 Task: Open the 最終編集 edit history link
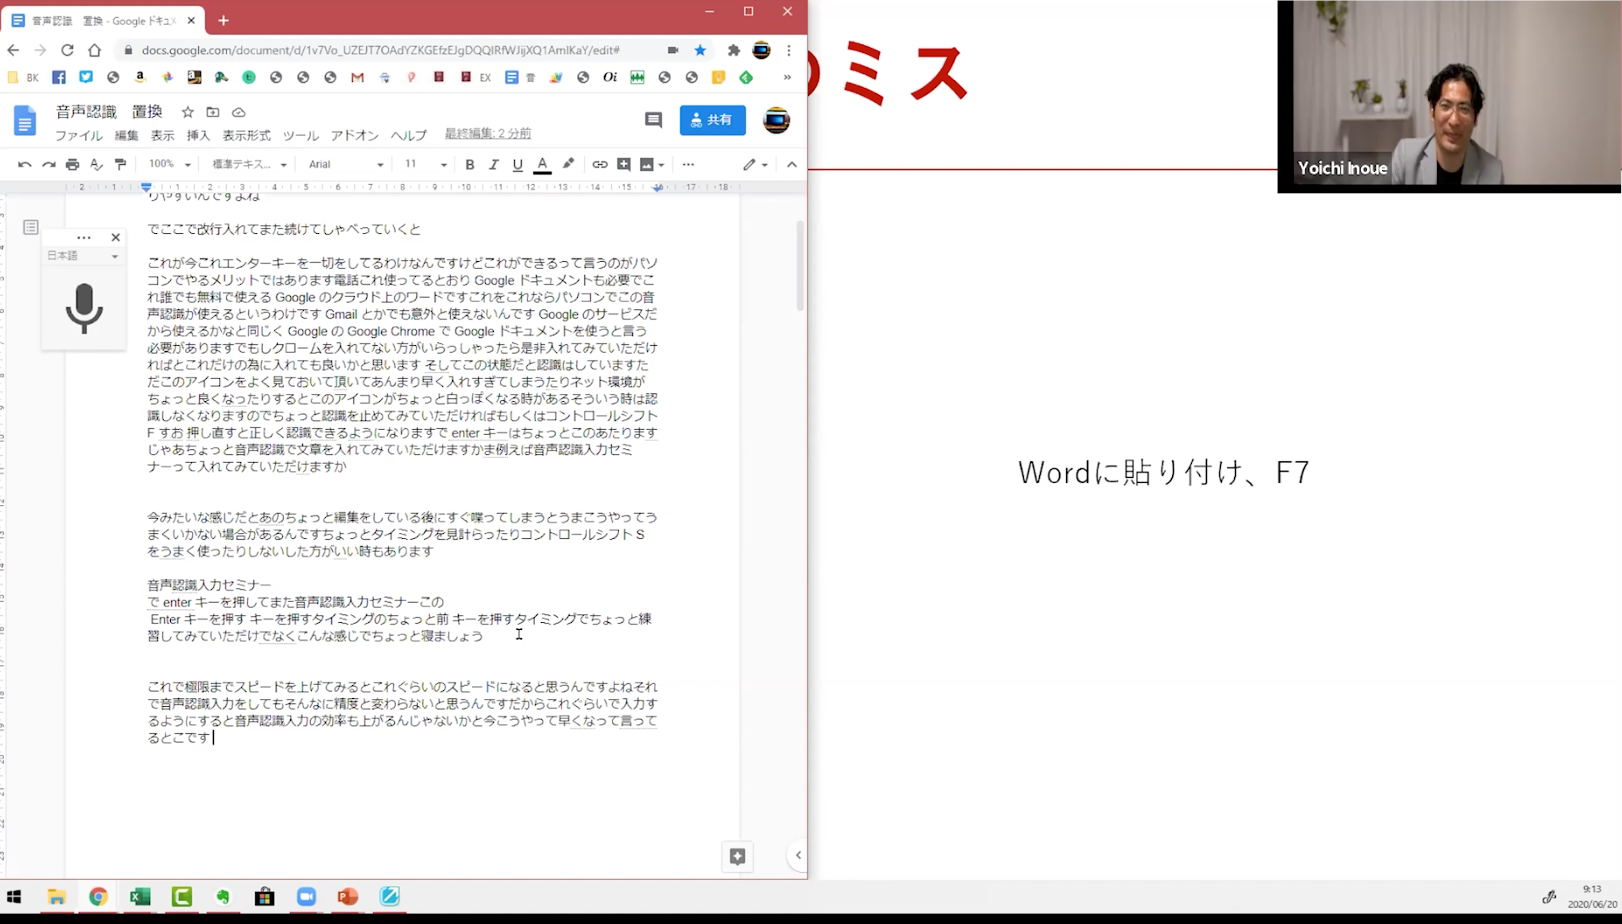point(488,134)
